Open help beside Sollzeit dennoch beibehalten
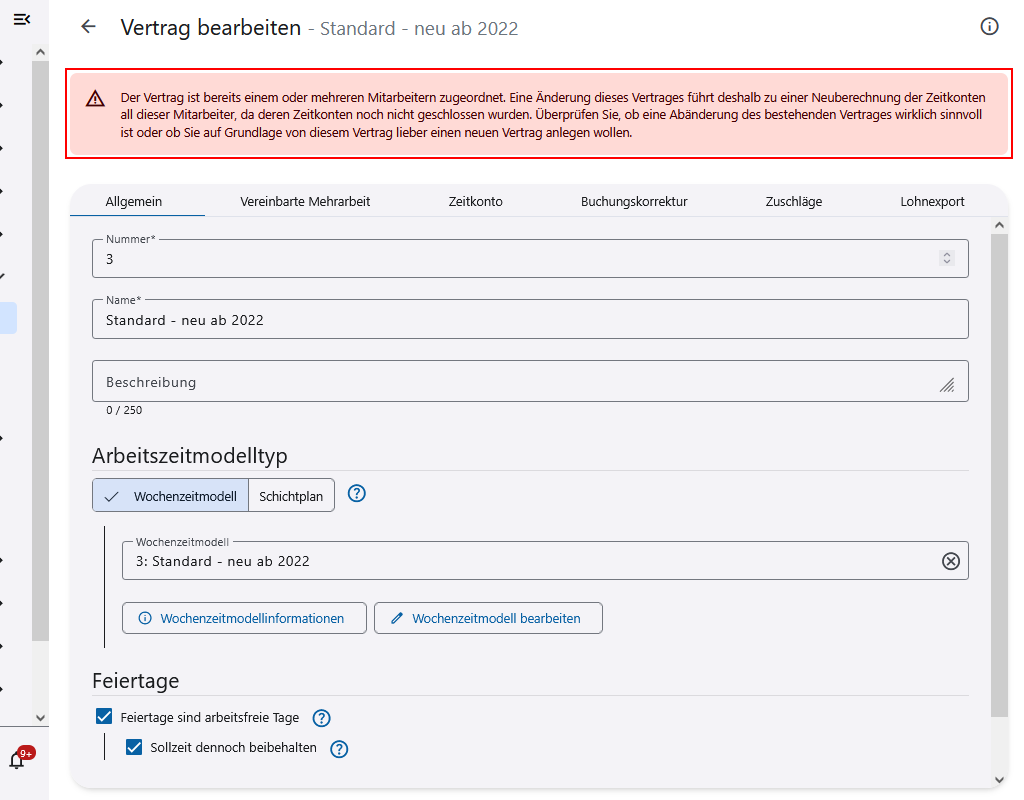This screenshot has height=800, width=1024. click(338, 748)
